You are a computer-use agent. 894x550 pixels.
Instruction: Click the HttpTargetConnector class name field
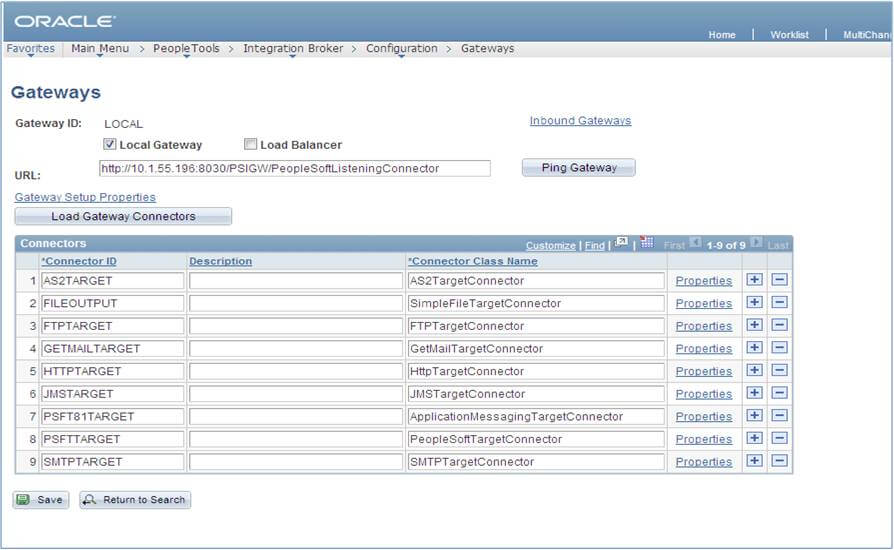point(536,371)
